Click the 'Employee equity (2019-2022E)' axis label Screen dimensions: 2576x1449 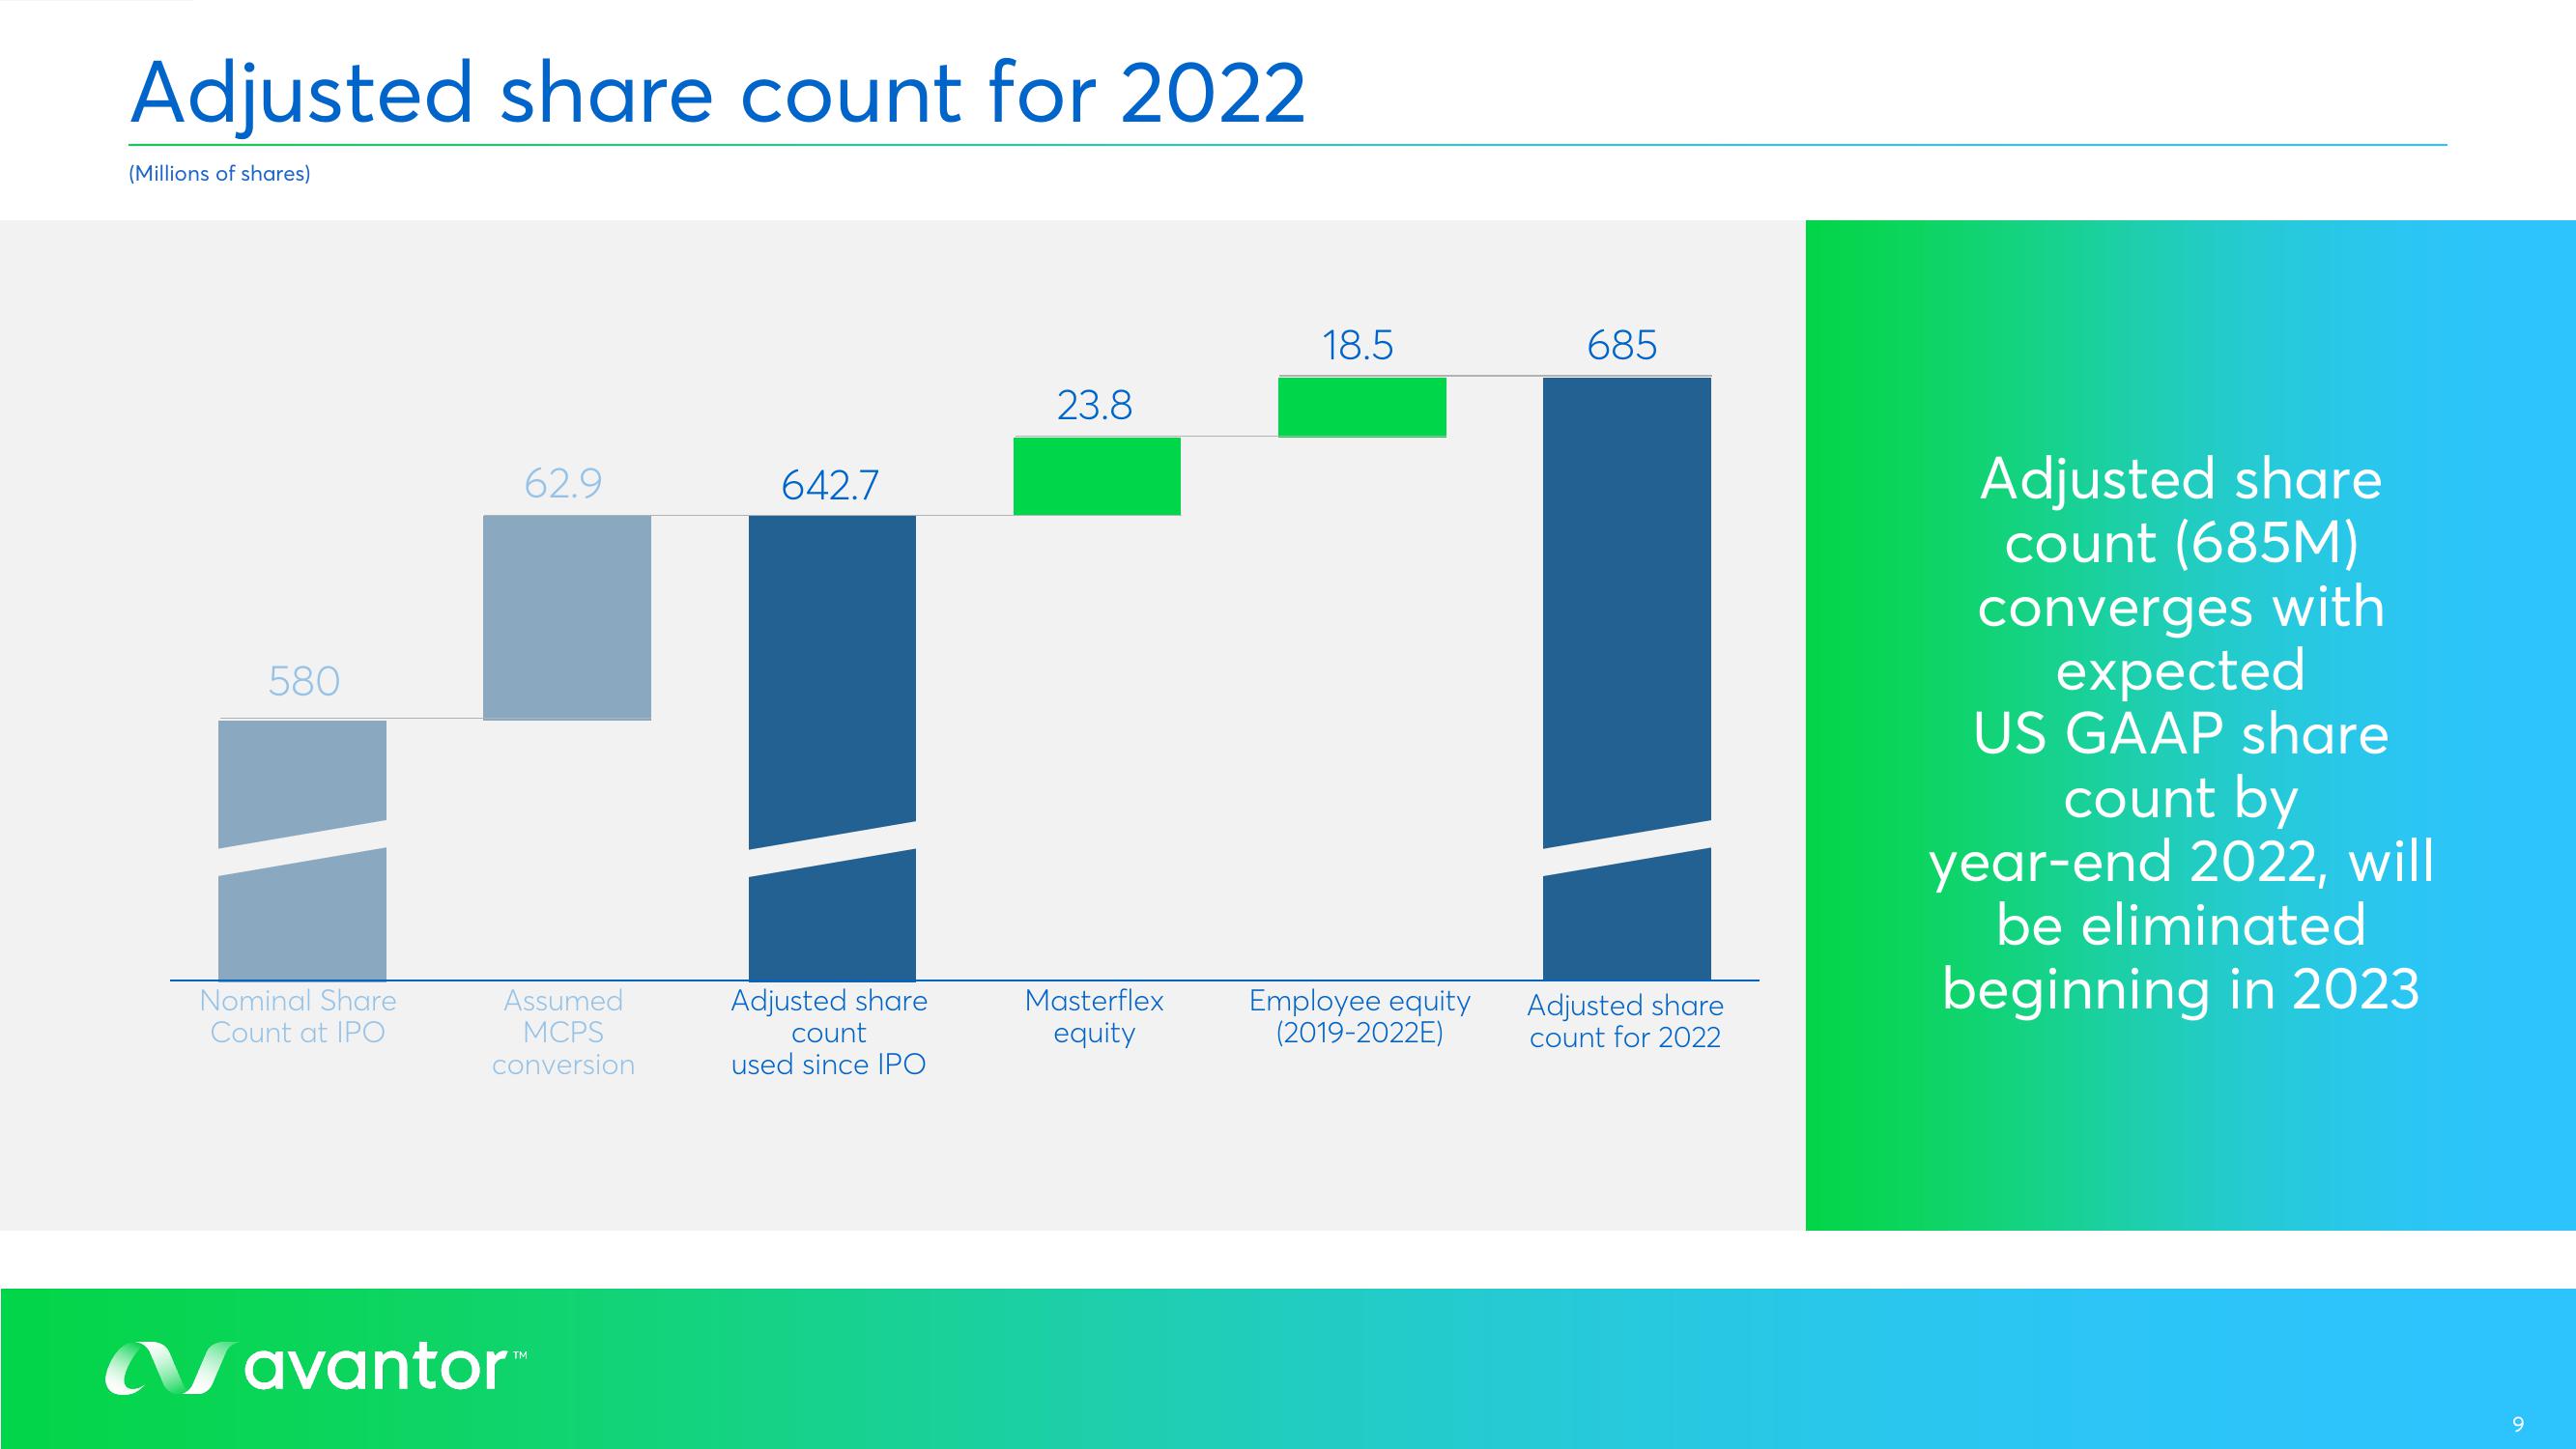pyautogui.click(x=1359, y=1016)
